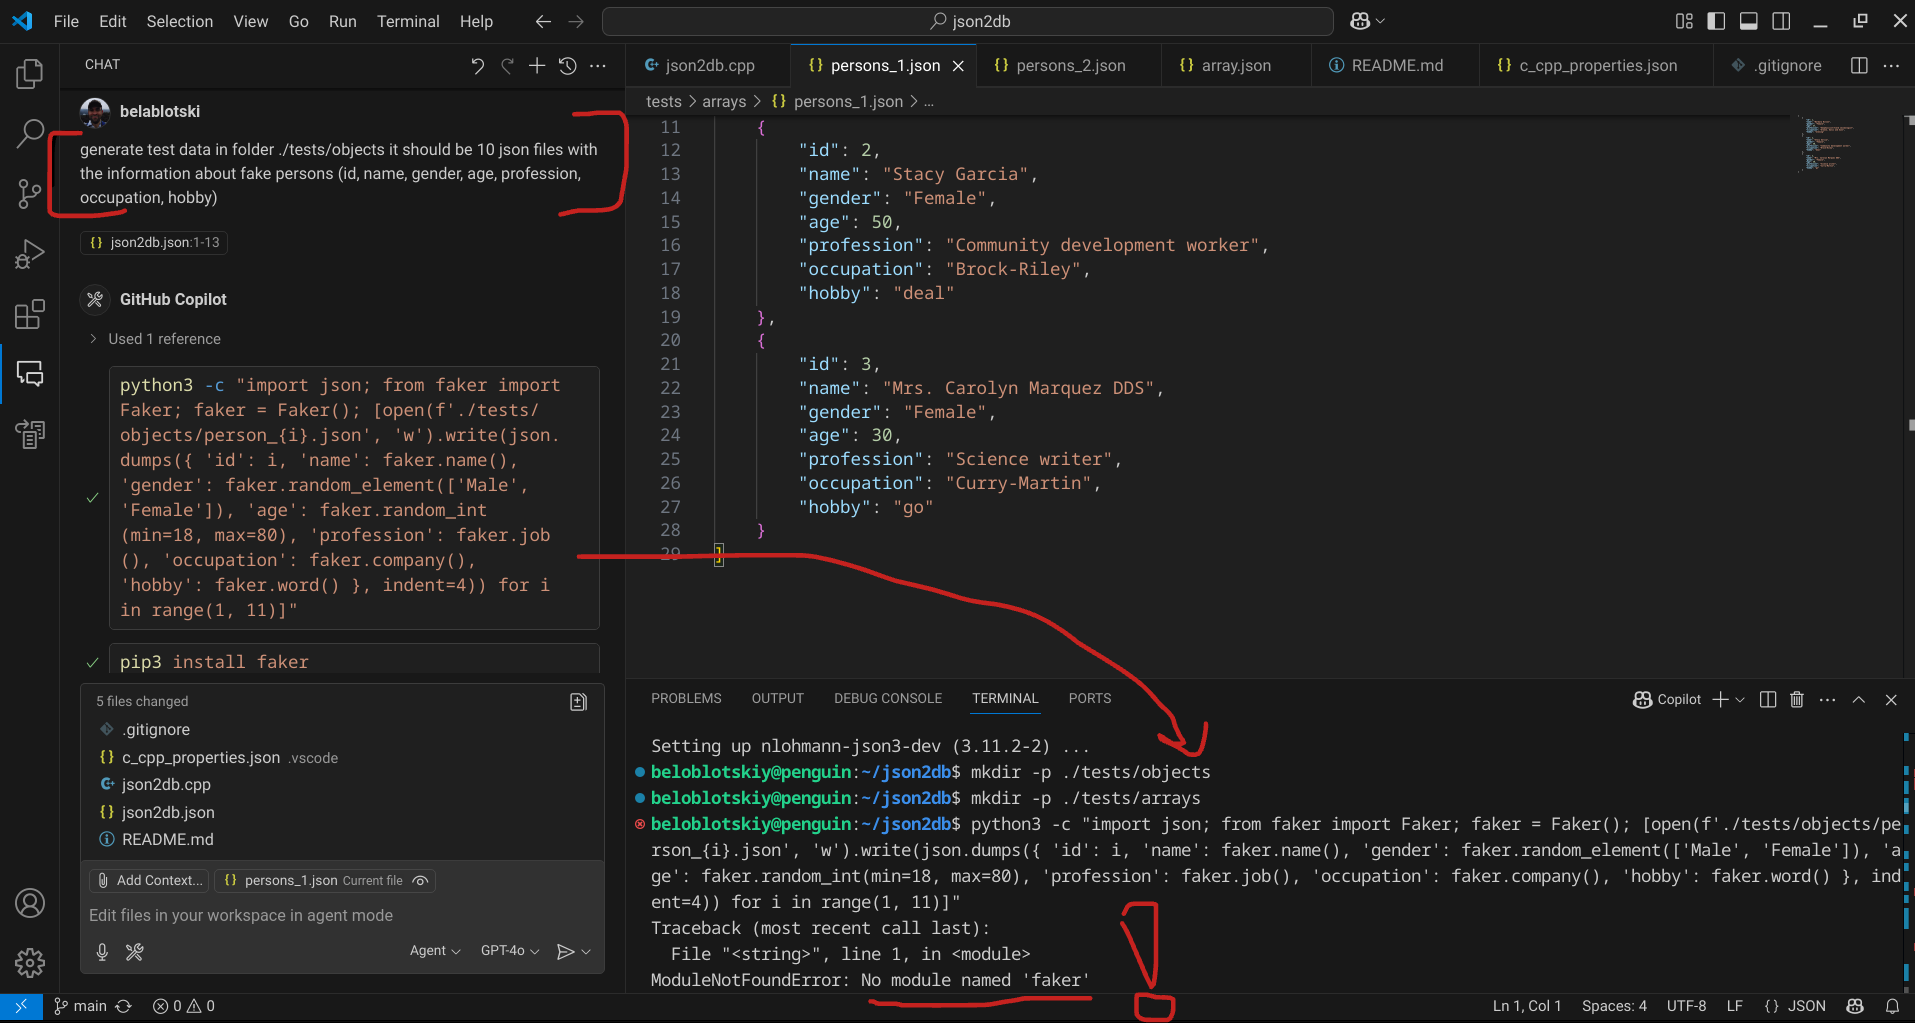Toggle primary side bar visibility

(1716, 21)
